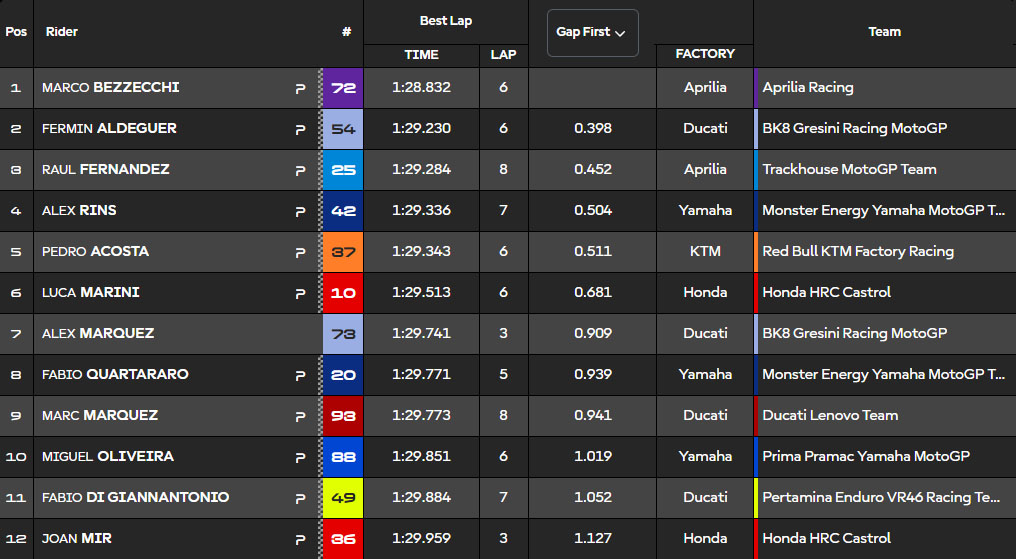This screenshot has height=559, width=1016.
Task: Click the pit icon in Luca Marini's row
Action: coord(300,293)
